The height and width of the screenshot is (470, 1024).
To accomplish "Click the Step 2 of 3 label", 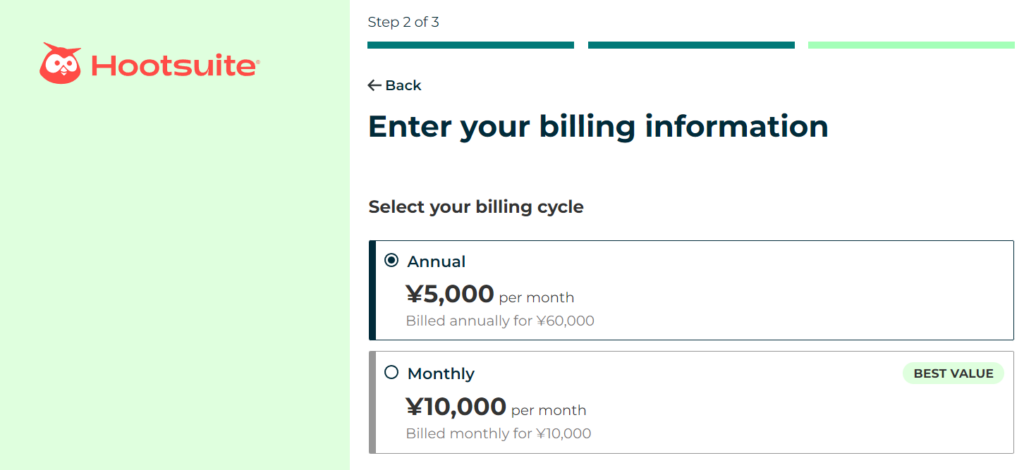I will coord(404,22).
